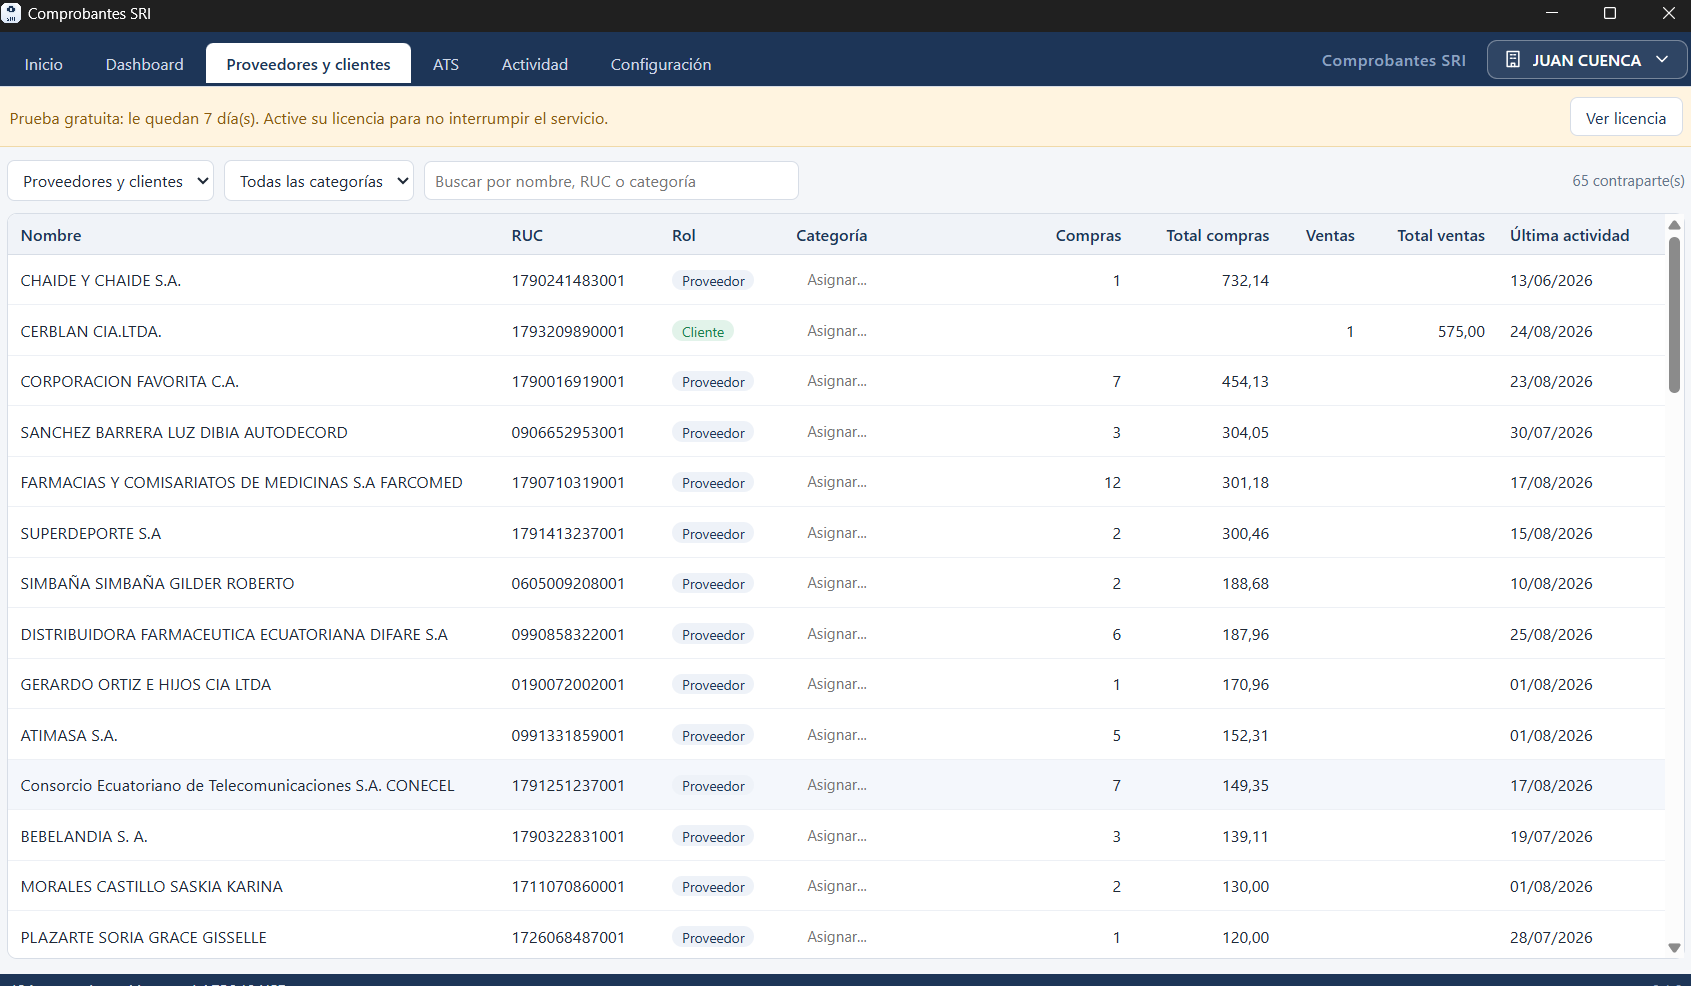Click the table scrollbar down arrow

tap(1674, 947)
